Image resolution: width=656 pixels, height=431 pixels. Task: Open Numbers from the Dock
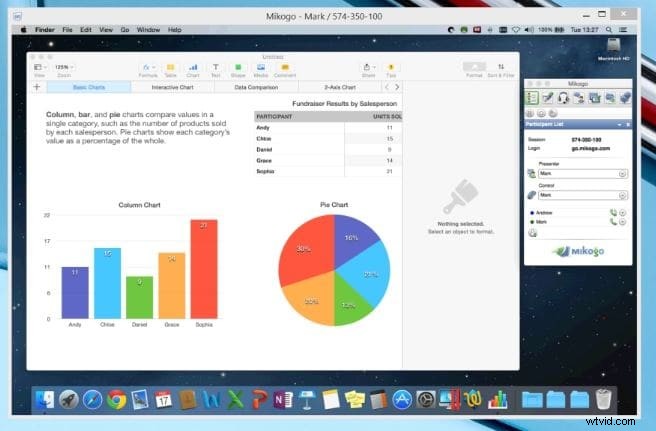[497, 400]
